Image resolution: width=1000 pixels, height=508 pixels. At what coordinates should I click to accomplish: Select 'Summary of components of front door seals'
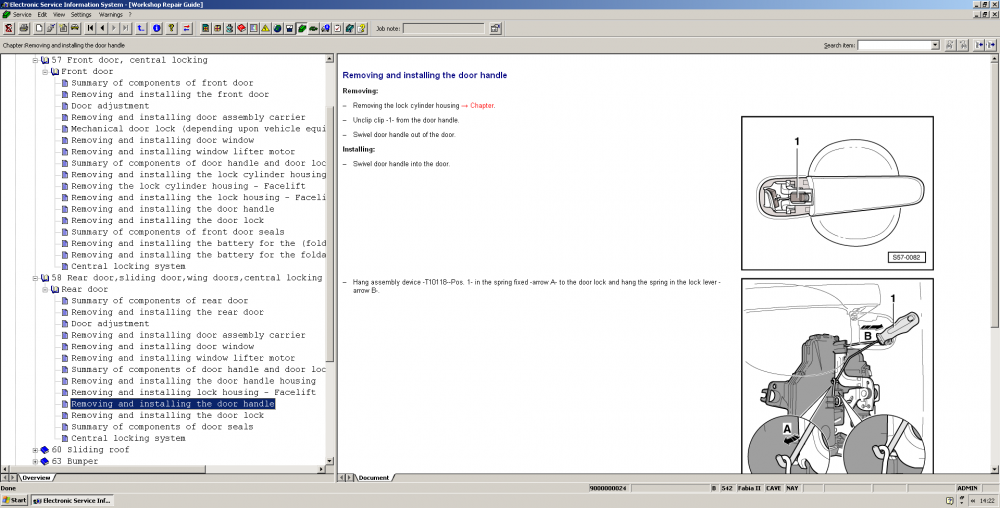(177, 232)
